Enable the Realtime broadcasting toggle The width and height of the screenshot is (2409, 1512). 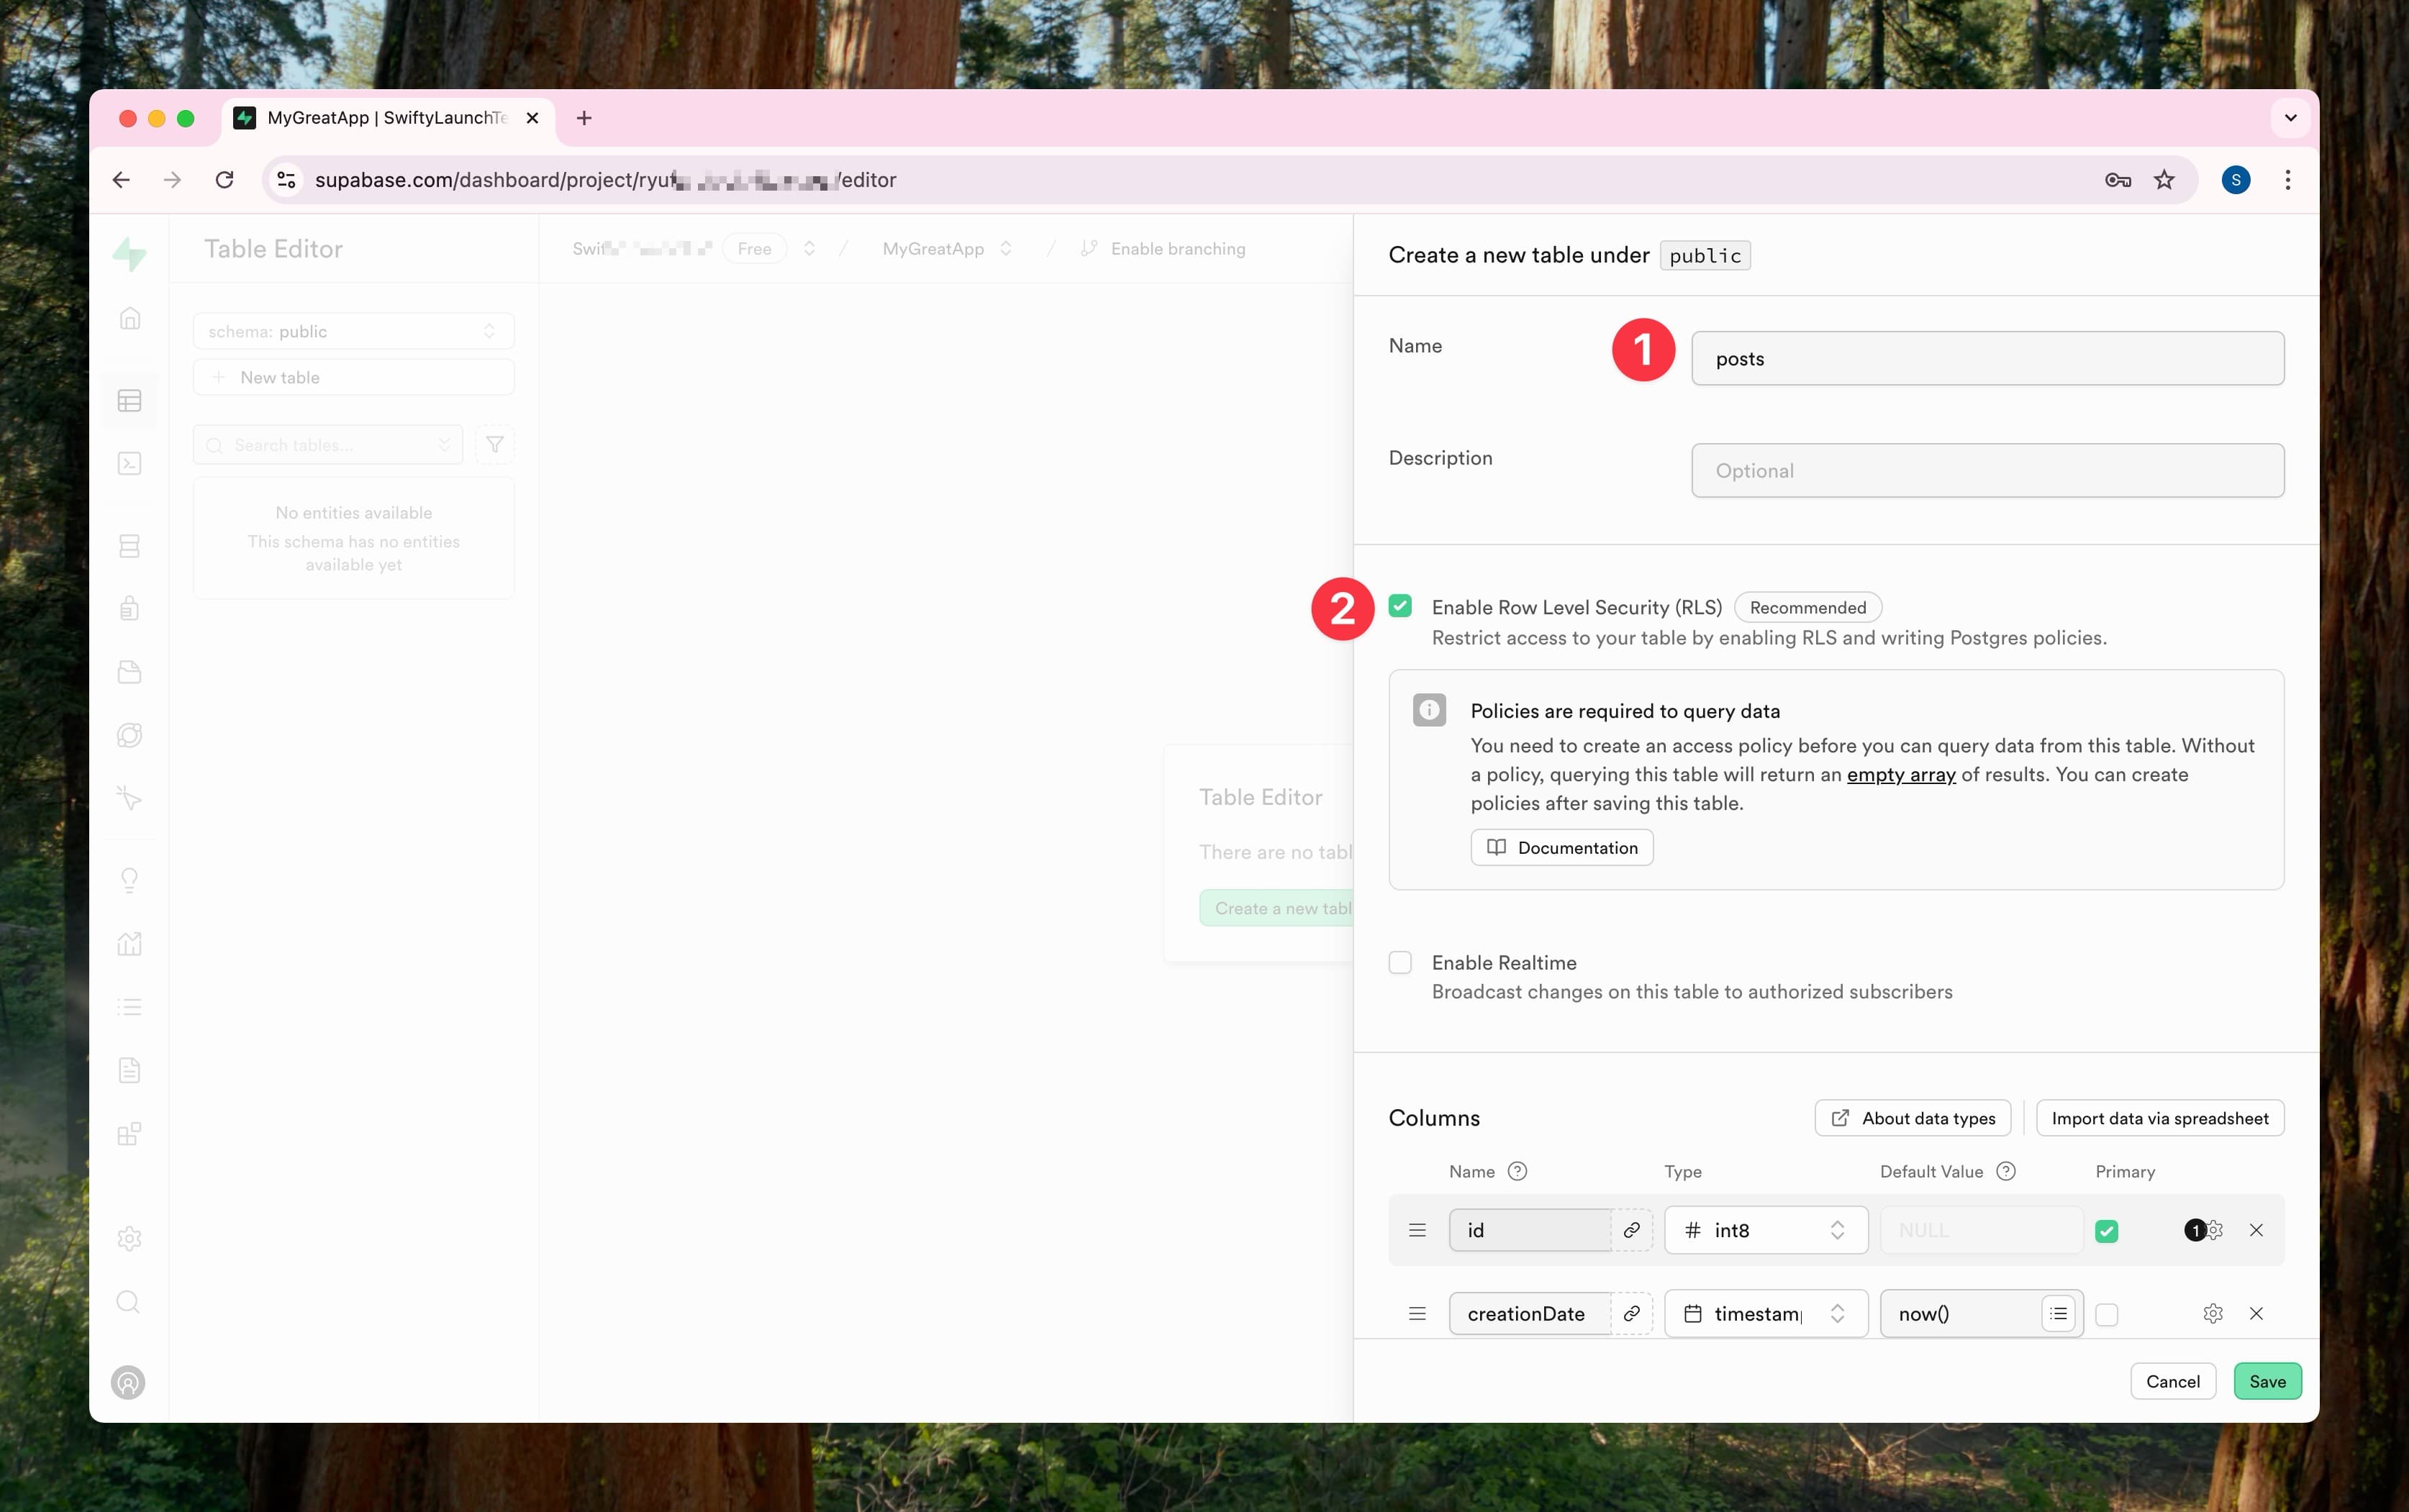(1400, 962)
